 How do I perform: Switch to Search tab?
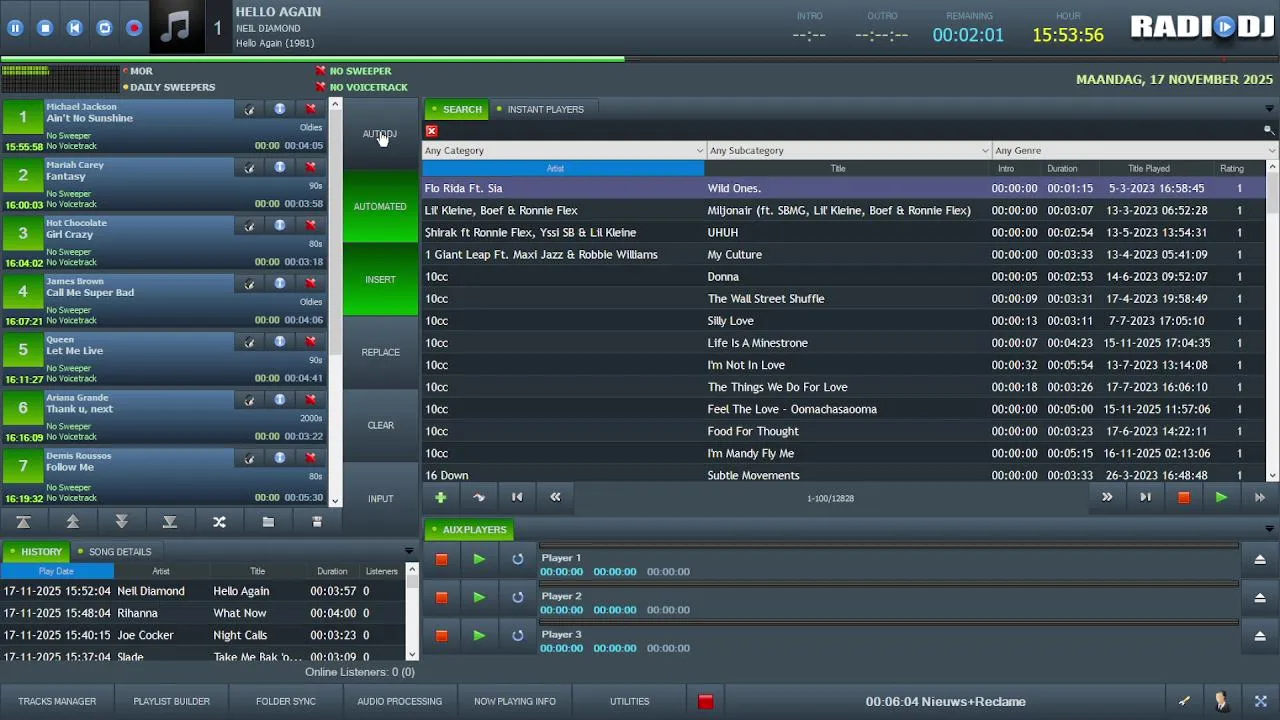click(456, 109)
